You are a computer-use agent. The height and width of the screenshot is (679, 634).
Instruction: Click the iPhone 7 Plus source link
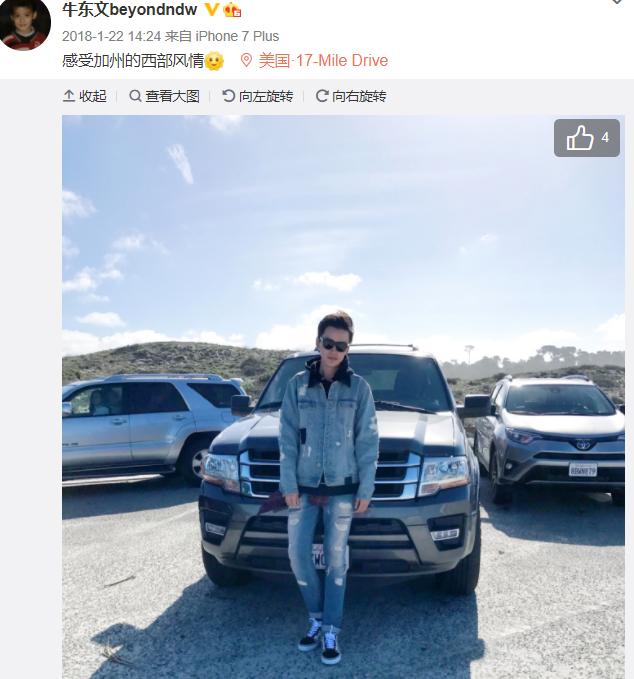pyautogui.click(x=237, y=36)
